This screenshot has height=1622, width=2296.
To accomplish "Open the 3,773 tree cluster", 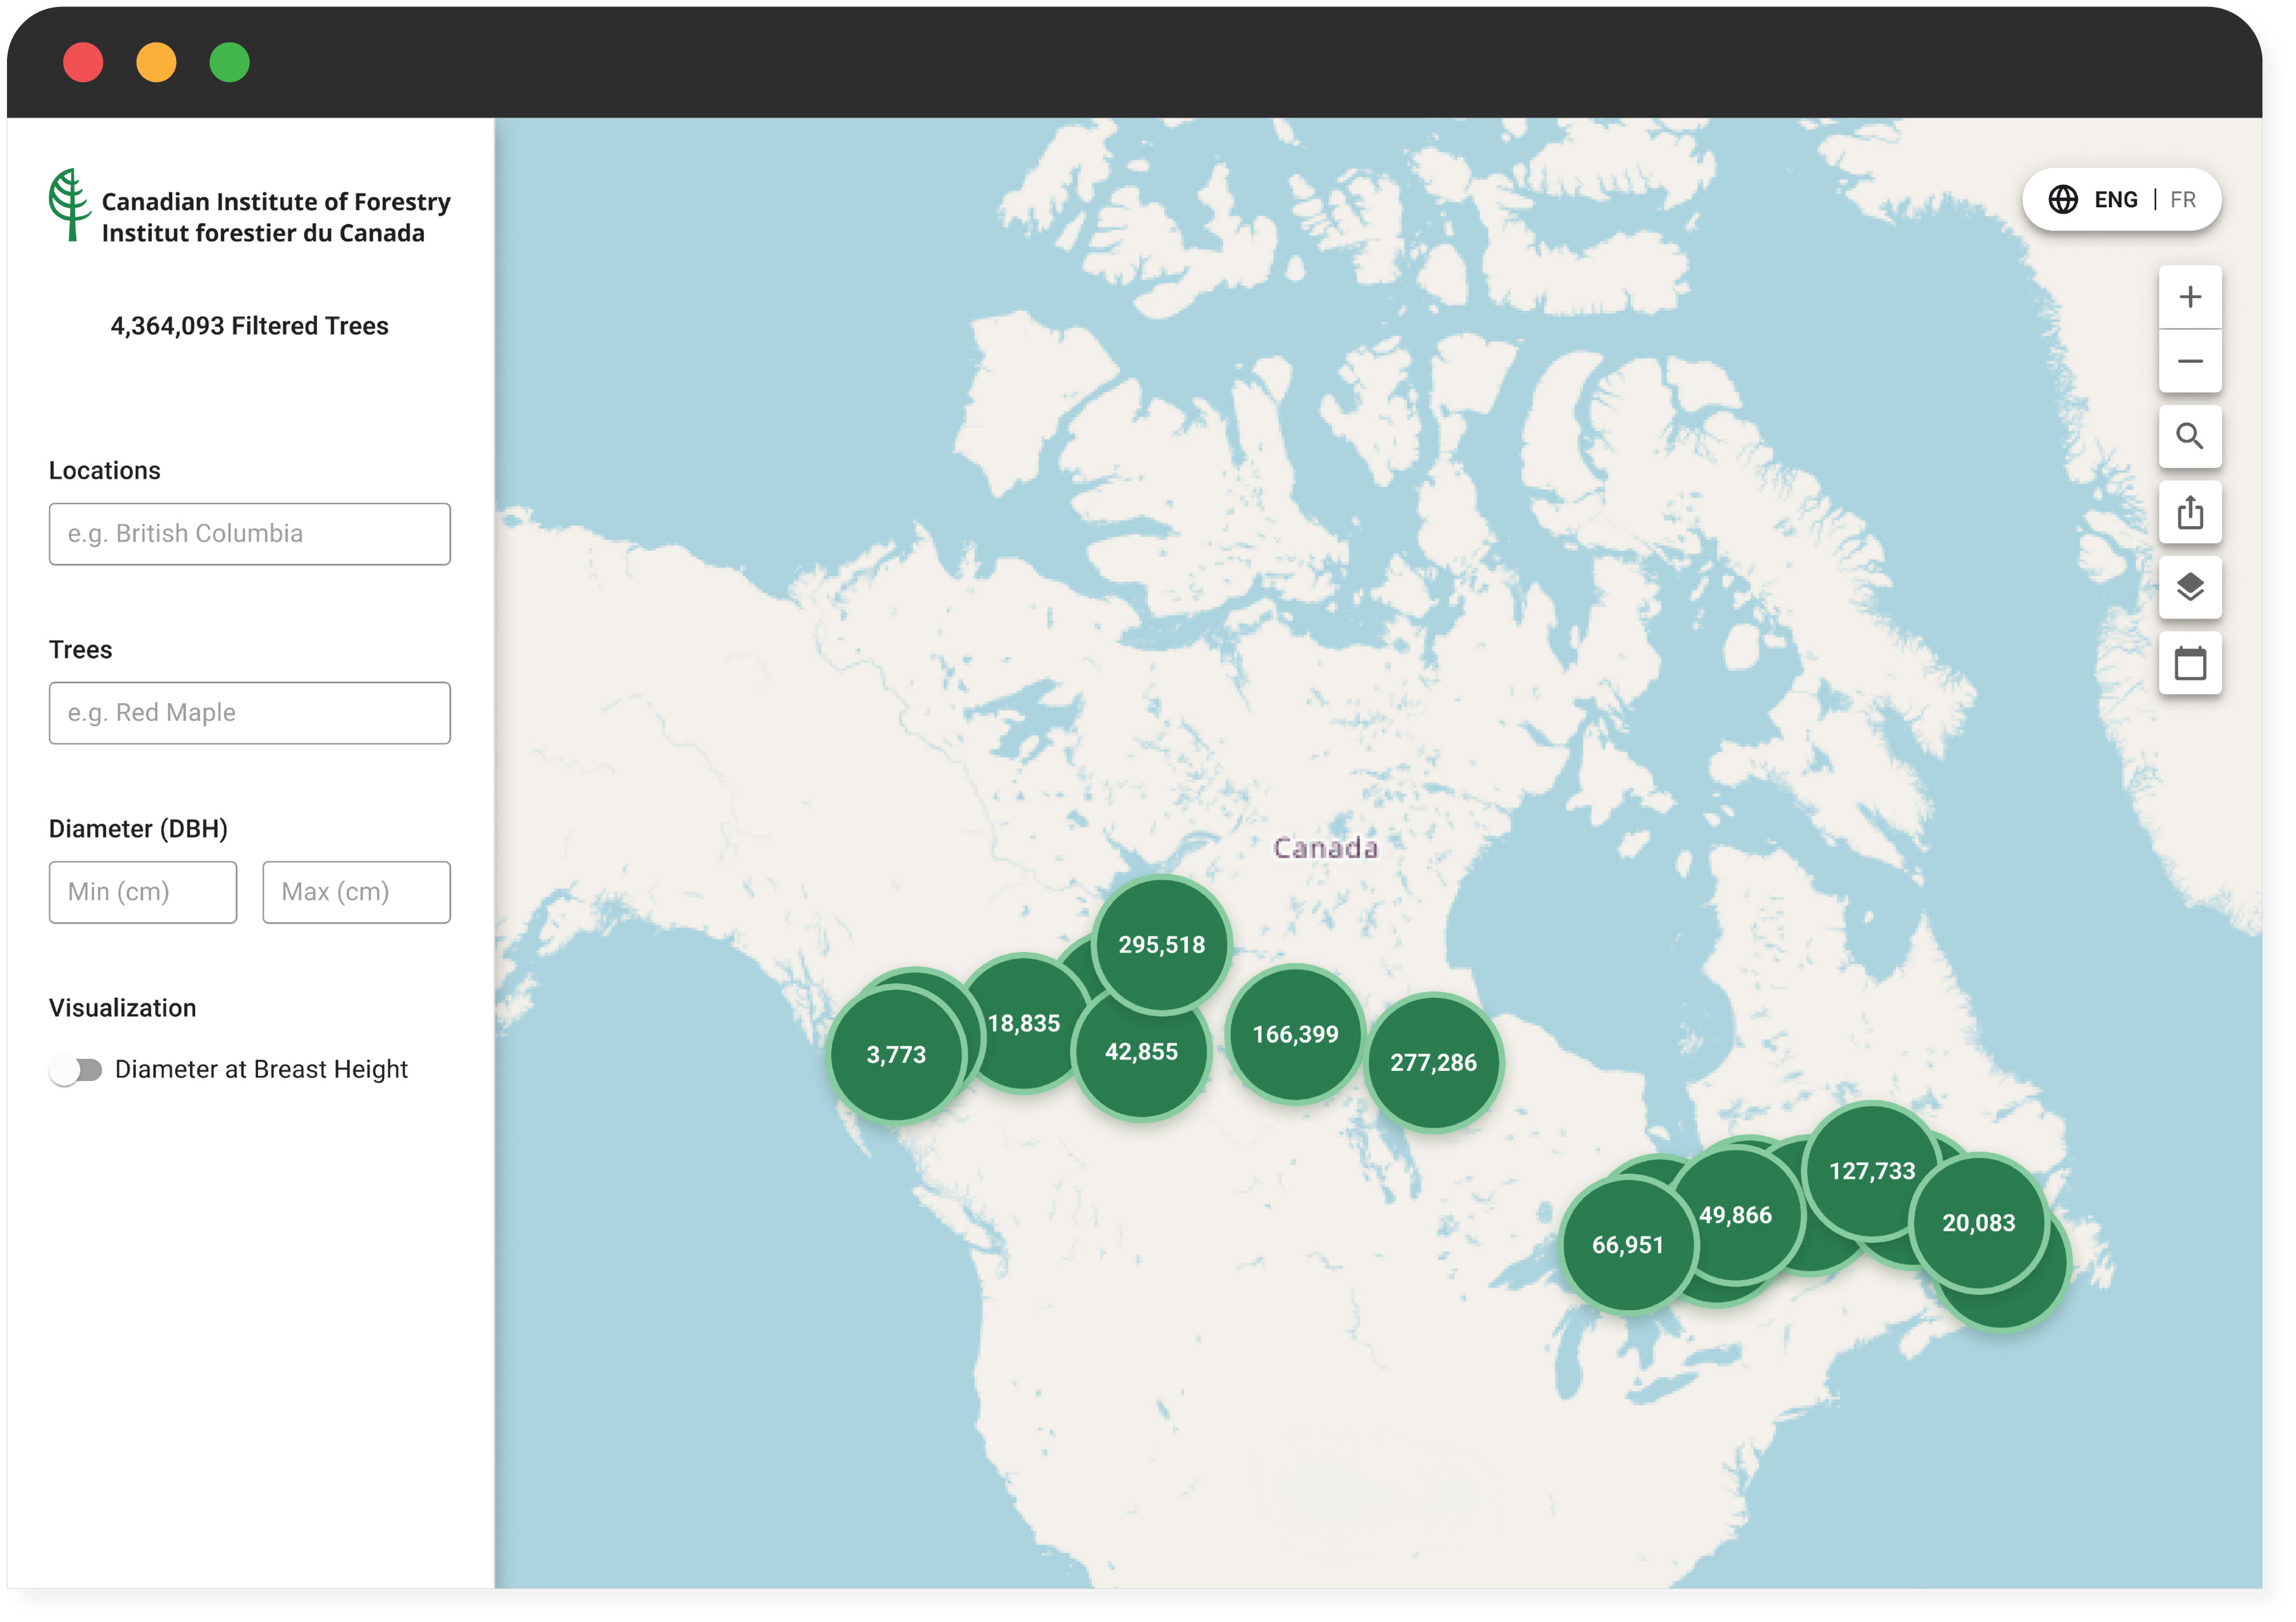I will coord(896,1054).
